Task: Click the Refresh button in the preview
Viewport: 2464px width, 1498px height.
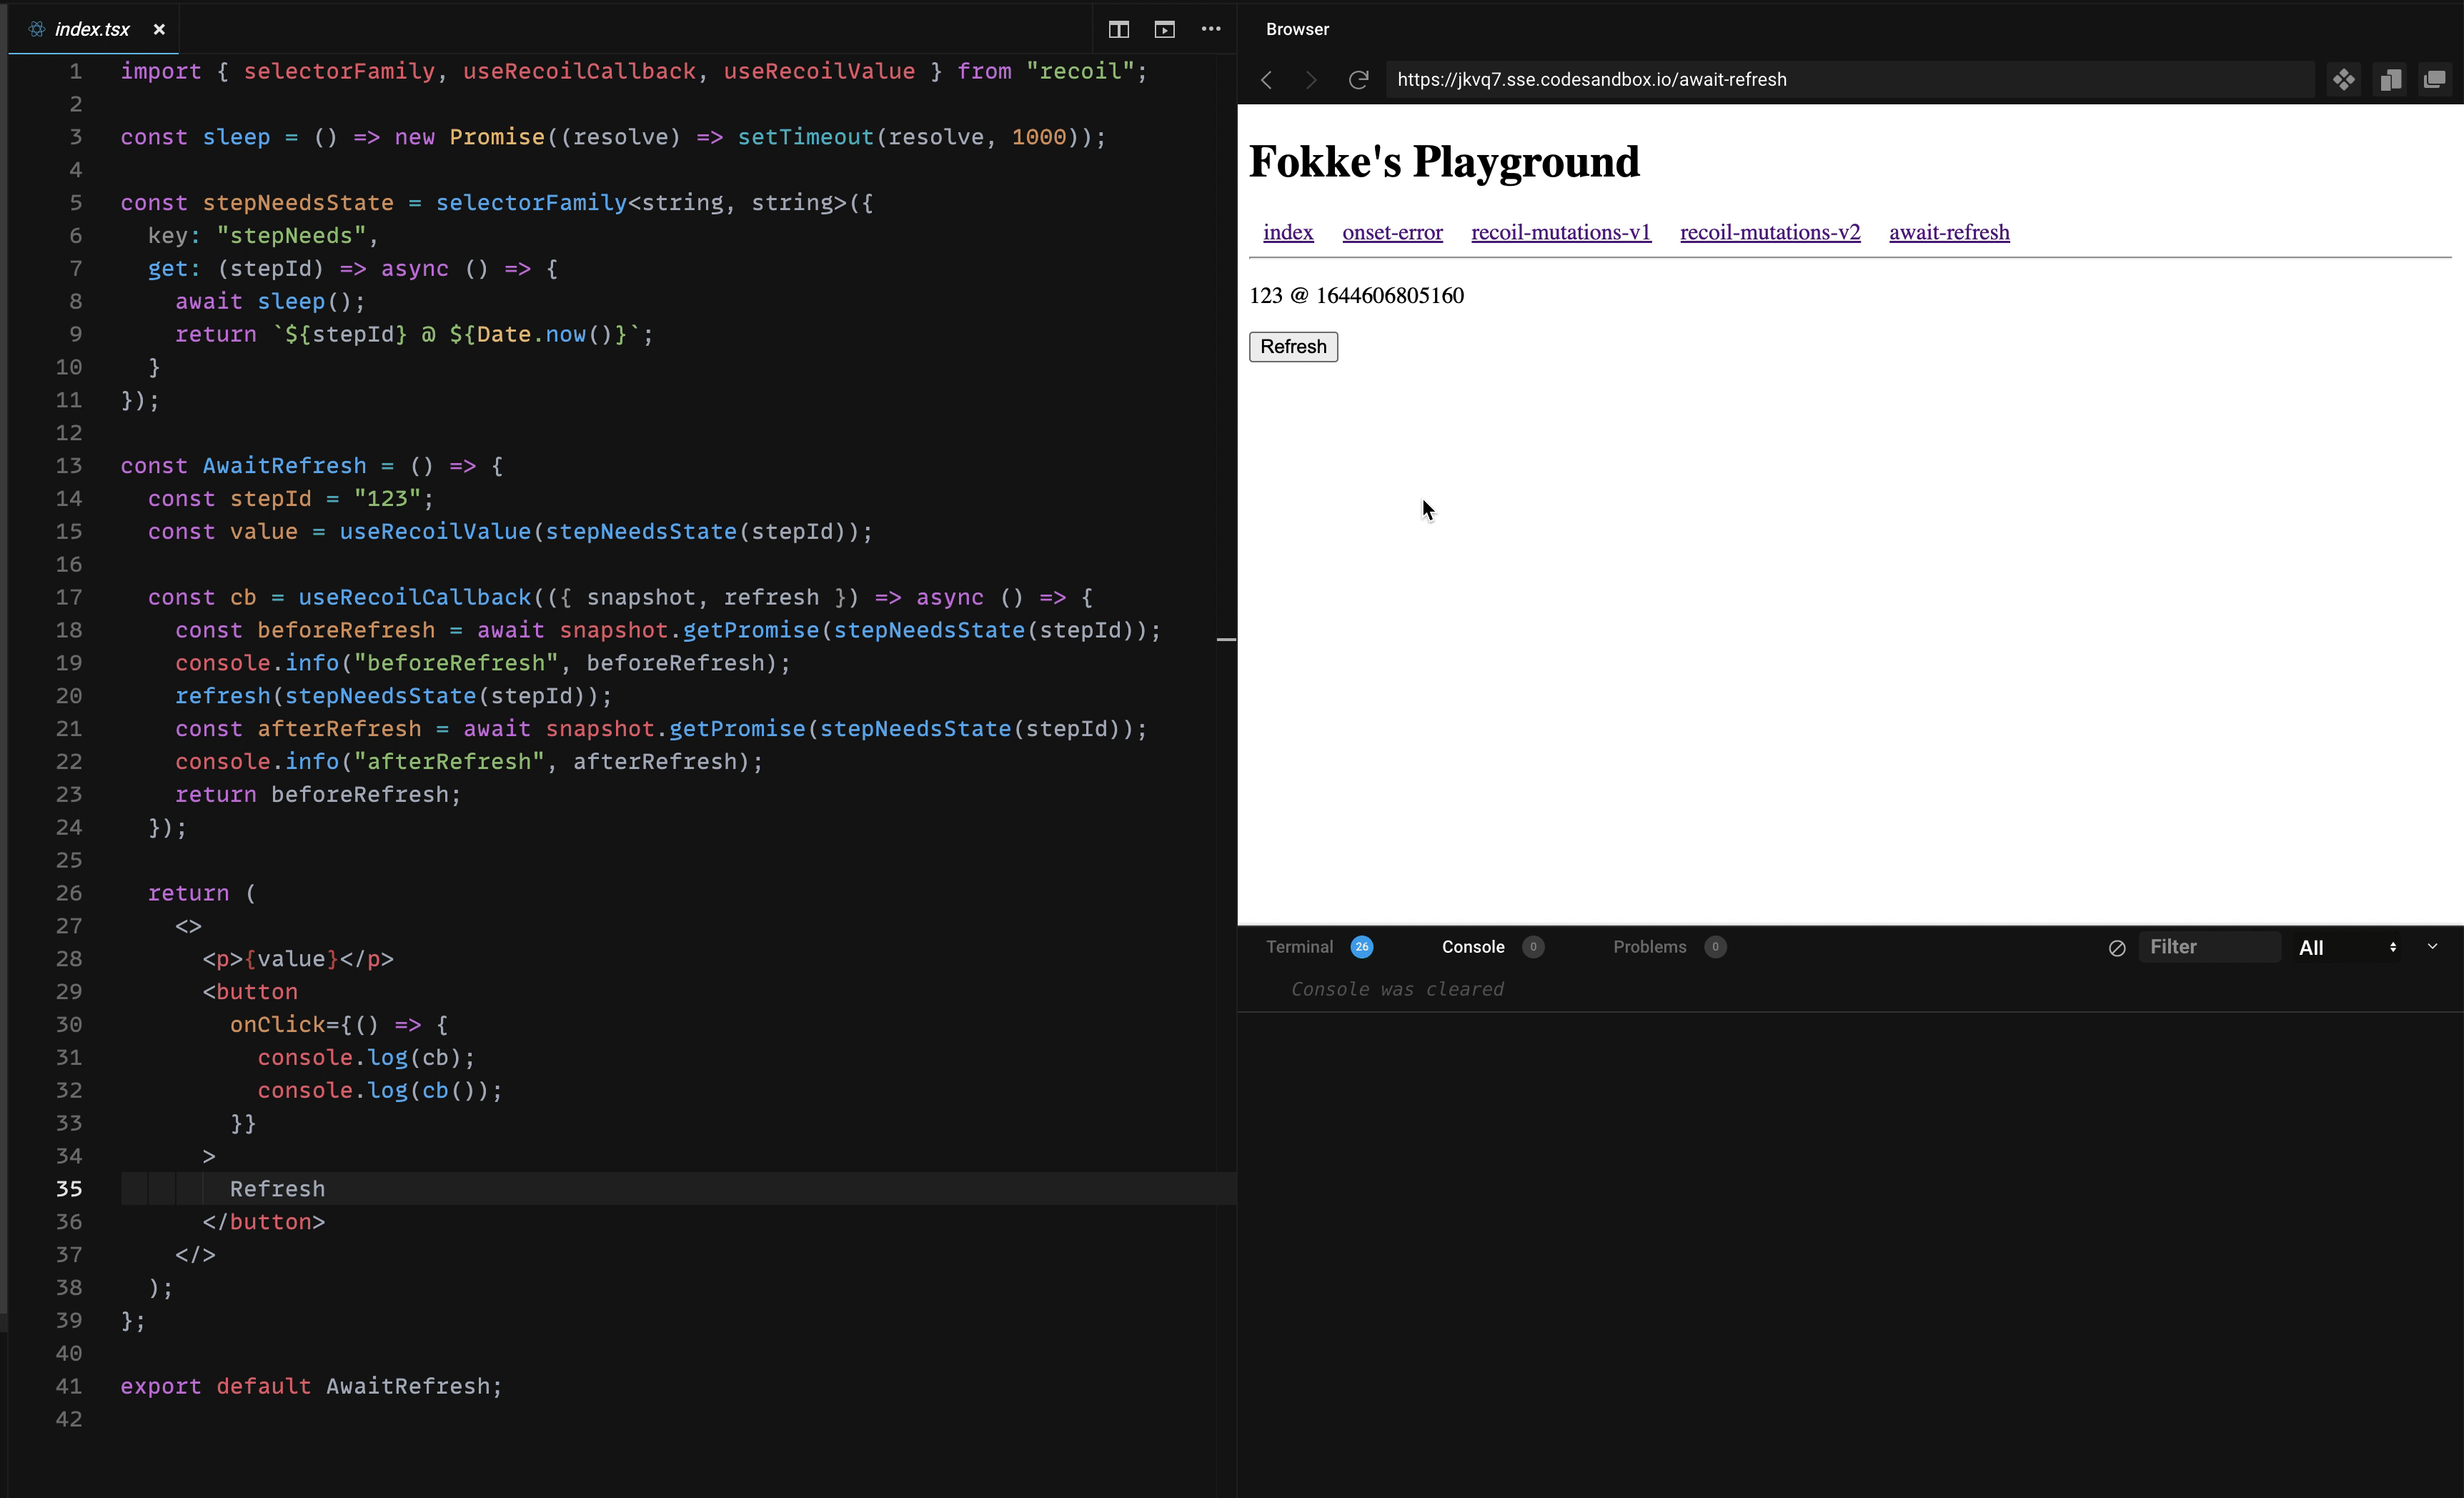Action: (1292, 346)
